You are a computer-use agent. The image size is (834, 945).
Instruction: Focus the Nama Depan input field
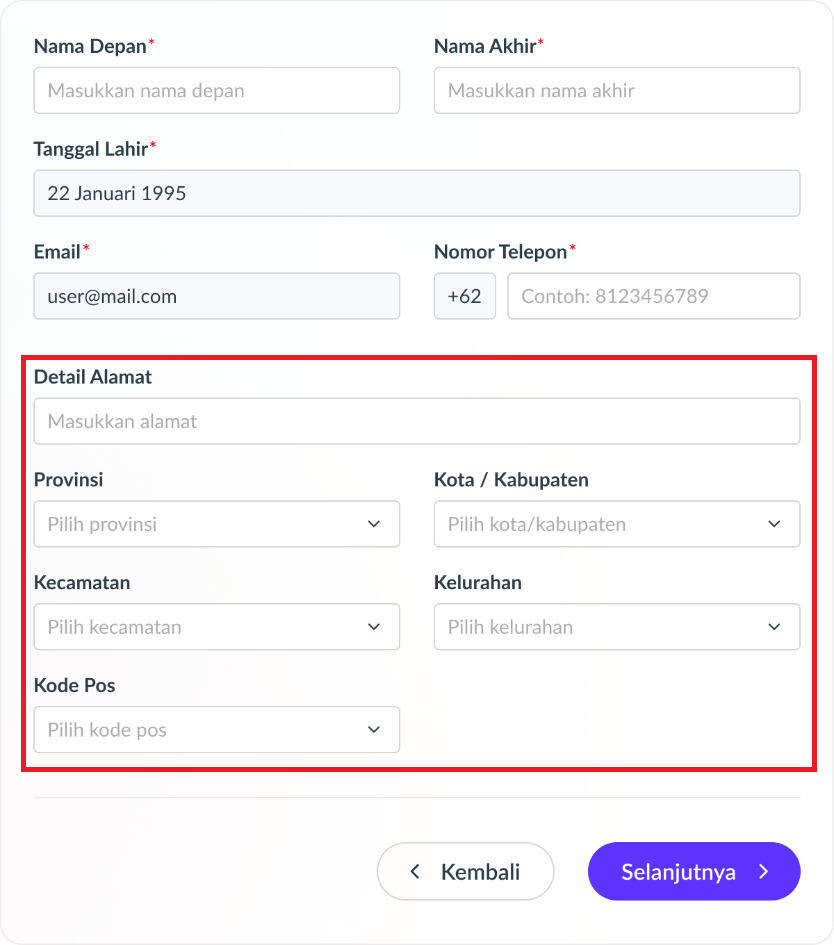point(217,90)
